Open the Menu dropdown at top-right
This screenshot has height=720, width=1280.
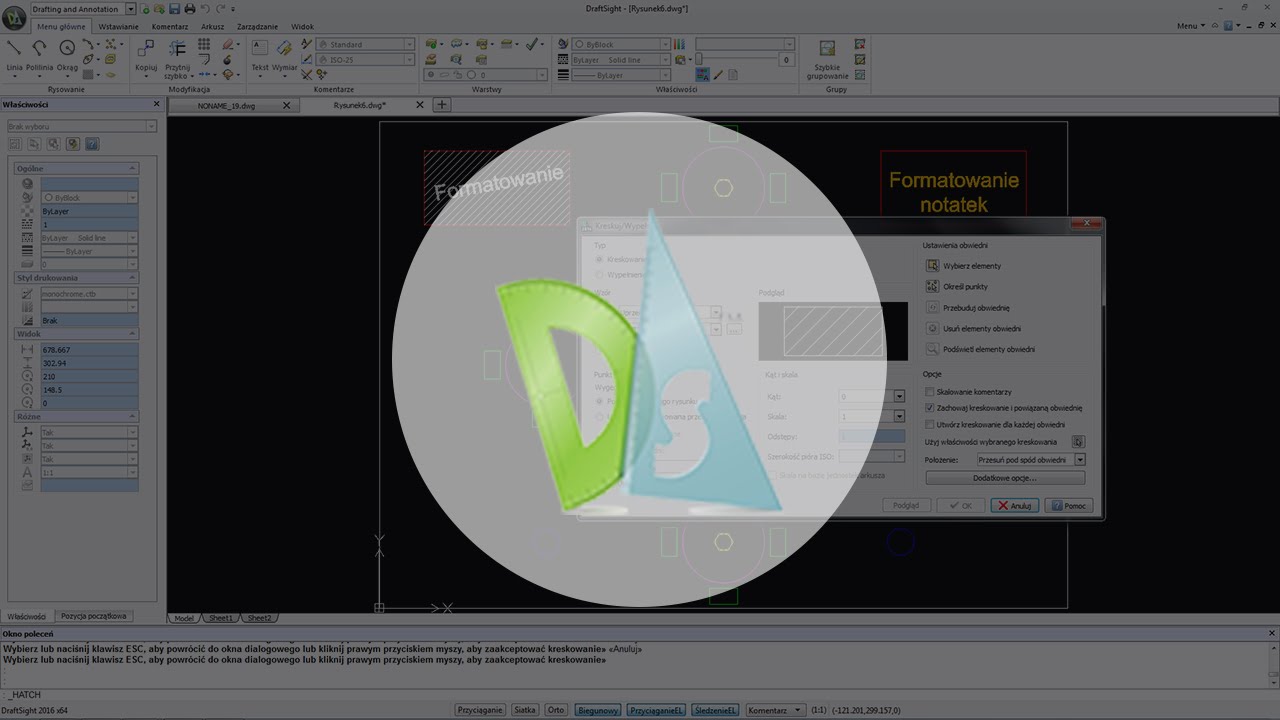1190,26
